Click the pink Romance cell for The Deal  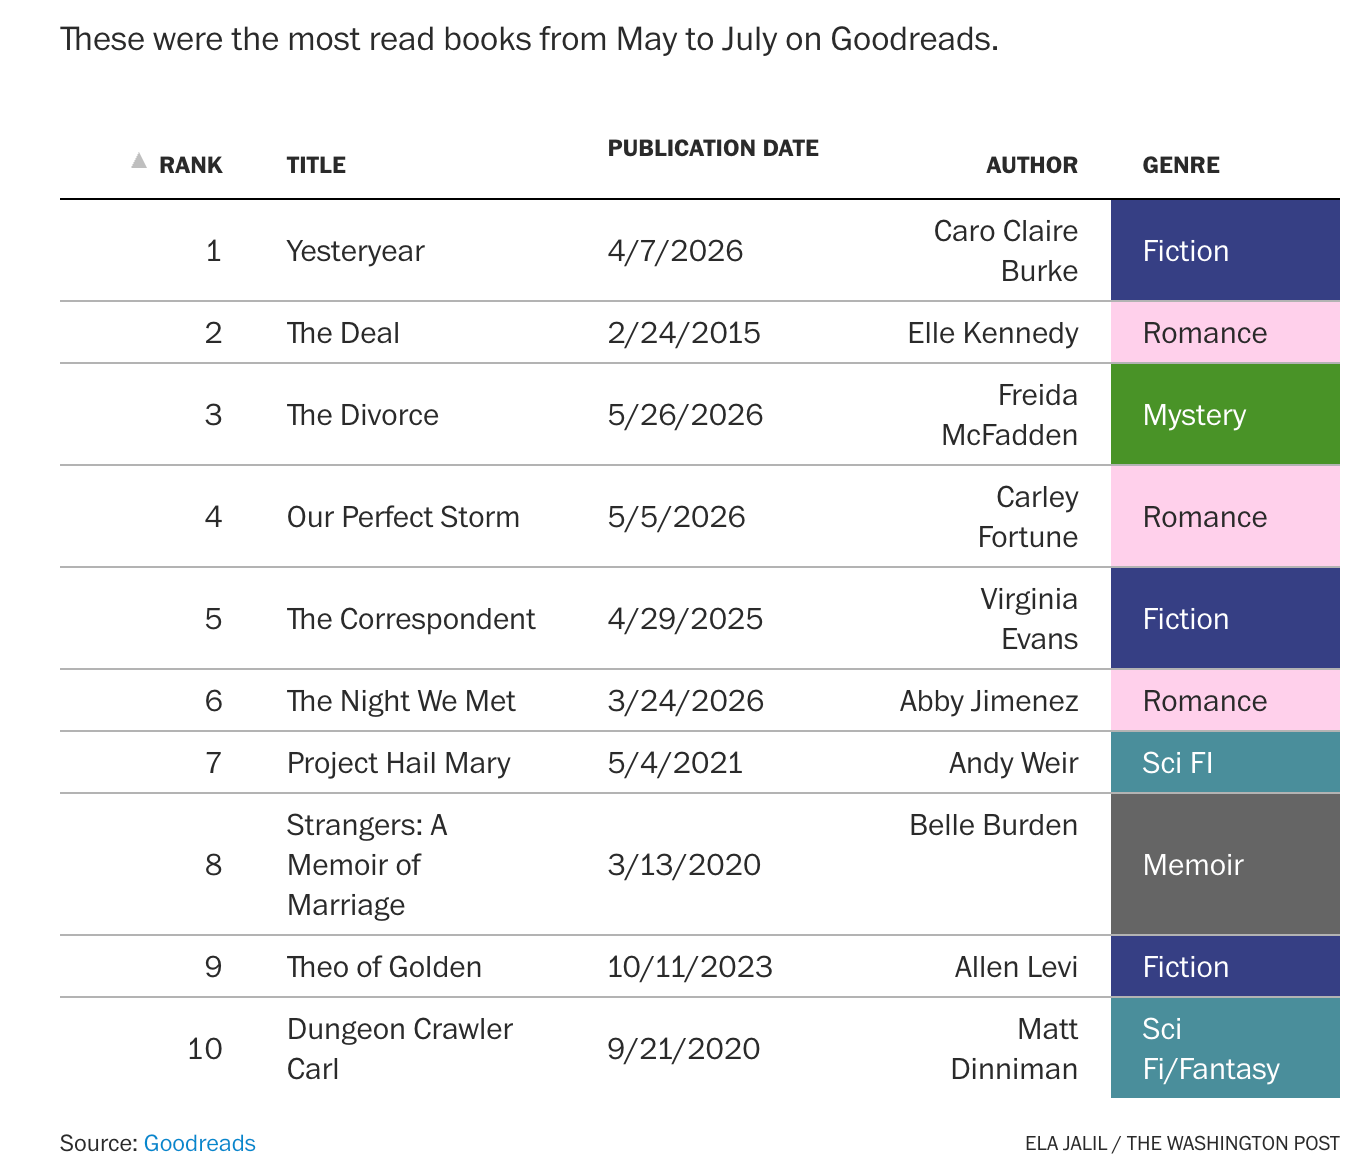(x=1225, y=333)
